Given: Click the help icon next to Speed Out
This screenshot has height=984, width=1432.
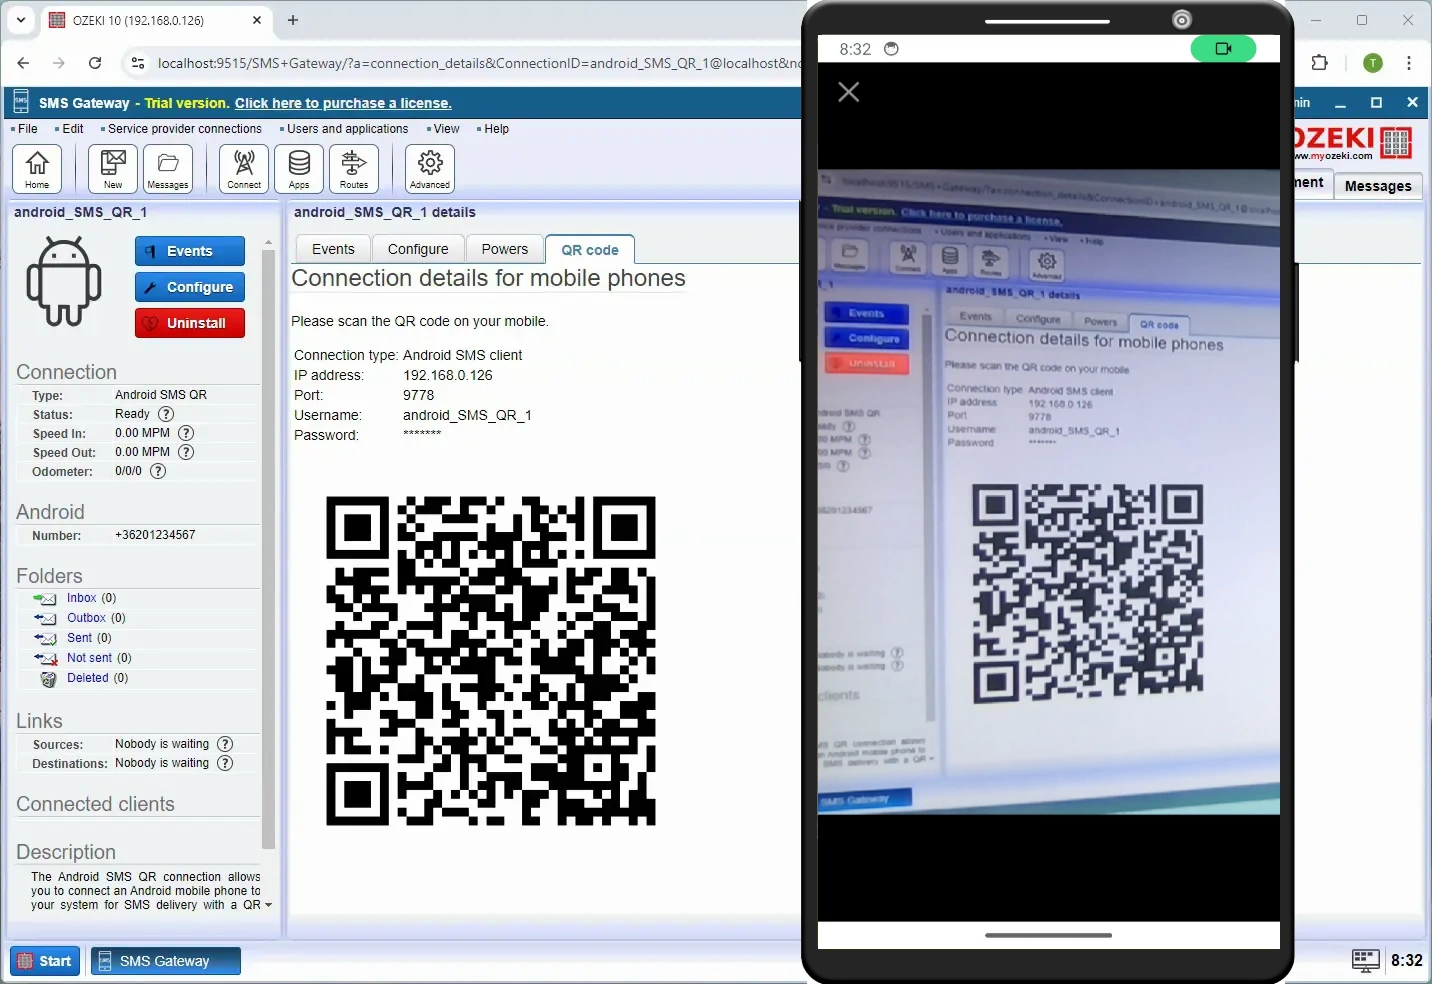Looking at the screenshot, I should point(186,452).
